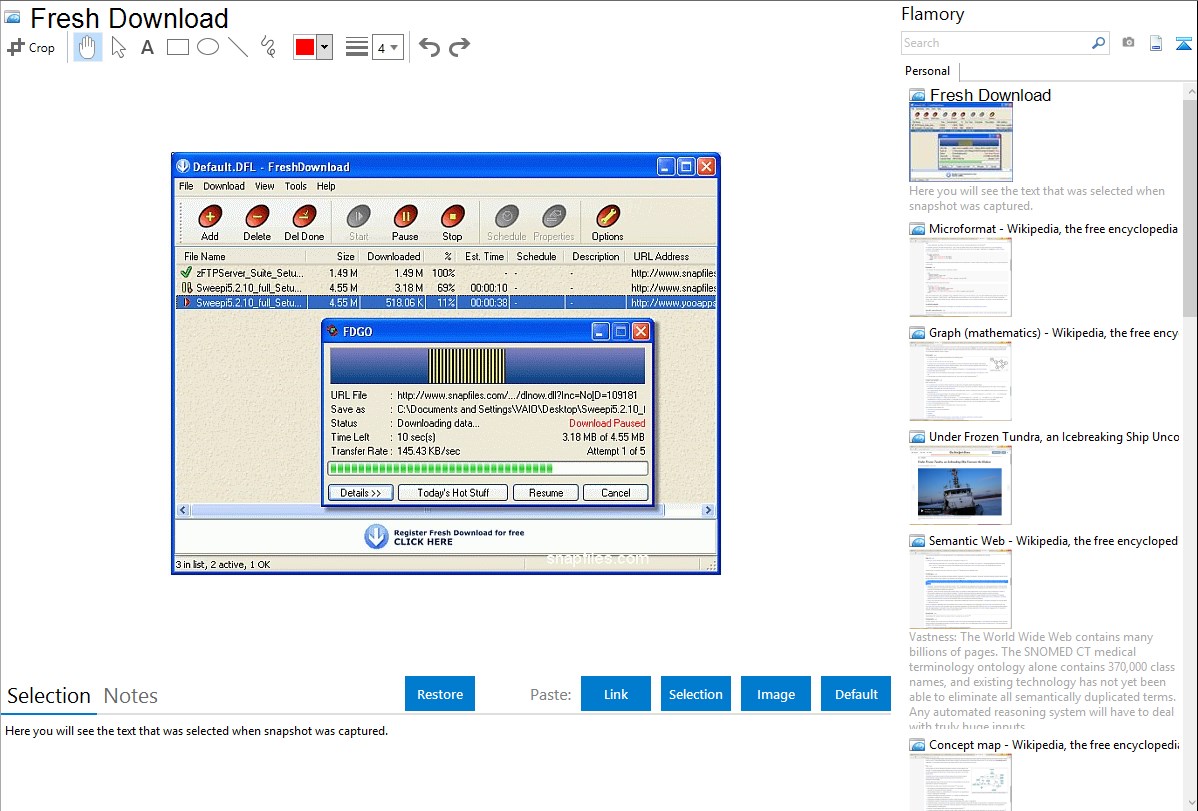Select the zFTPServer_Suite_Setu download row

click(x=446, y=273)
